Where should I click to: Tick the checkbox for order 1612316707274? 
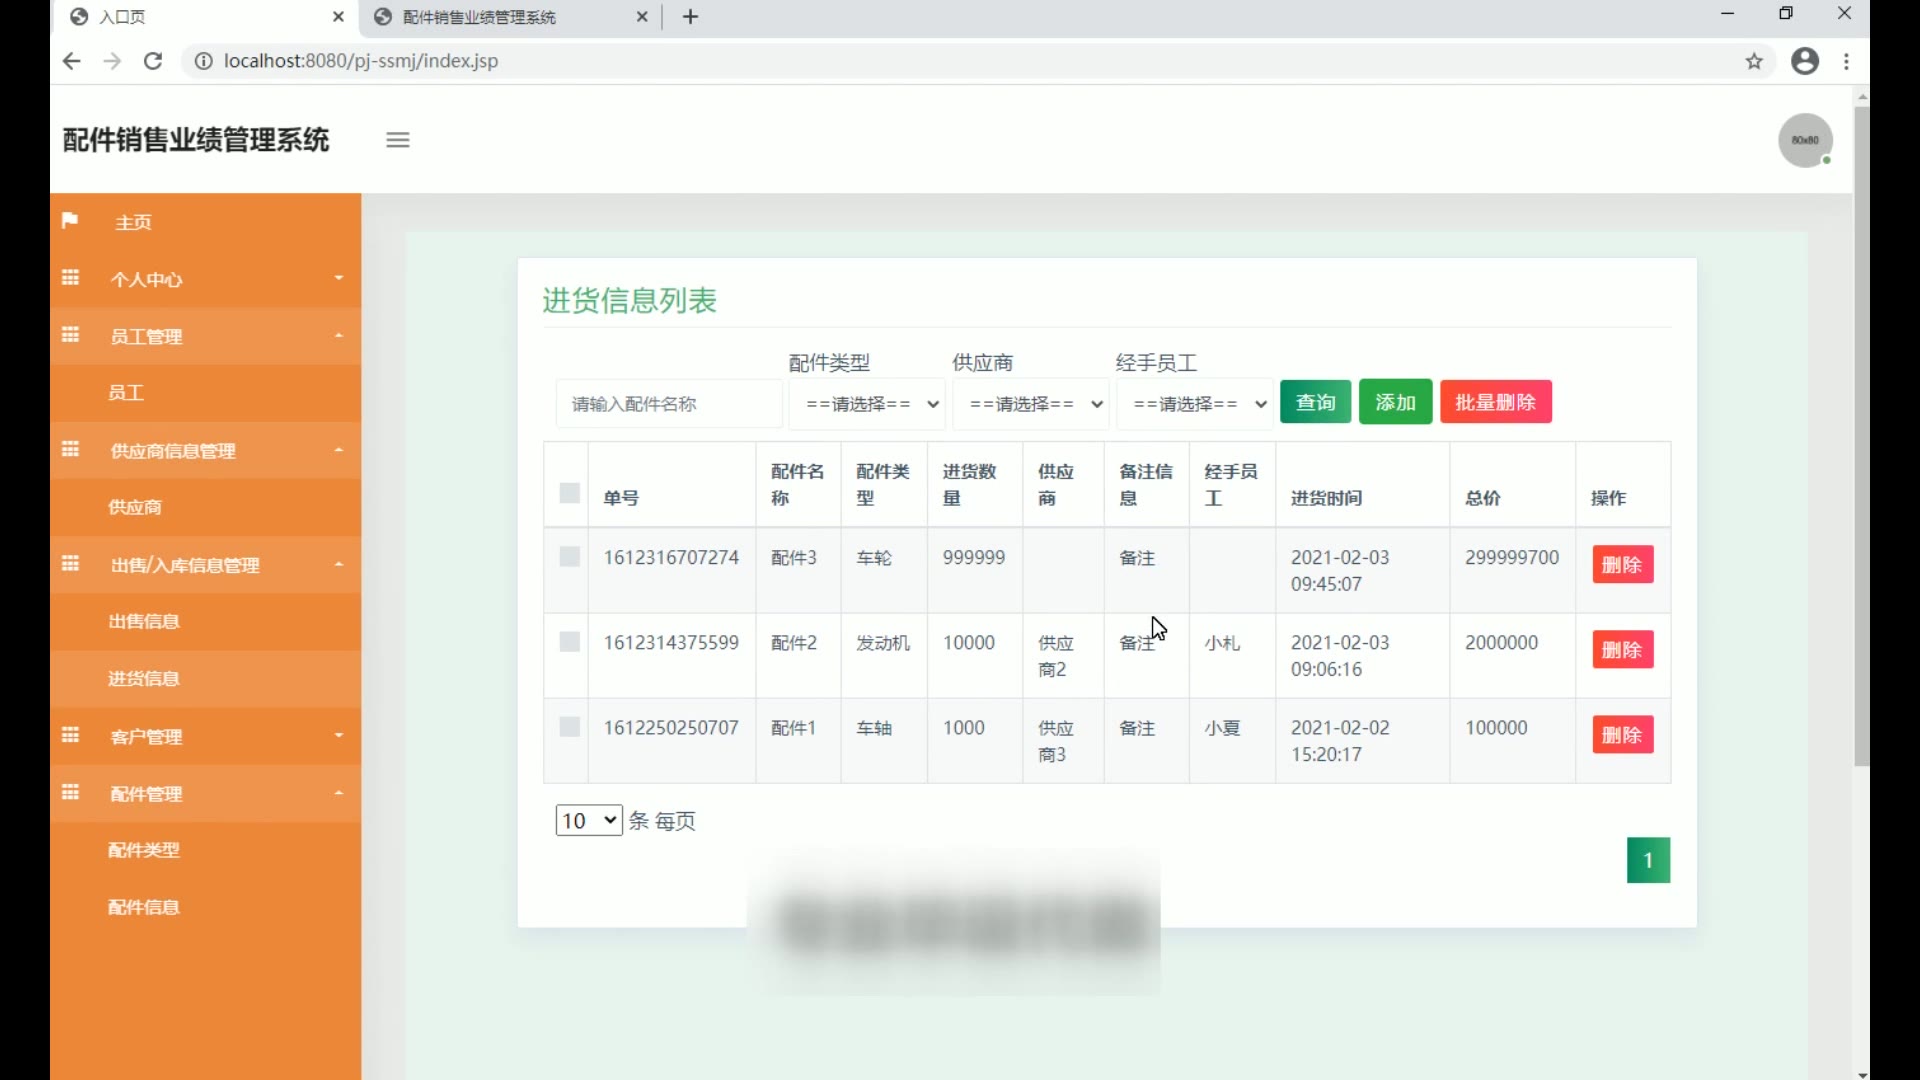[x=569, y=557]
